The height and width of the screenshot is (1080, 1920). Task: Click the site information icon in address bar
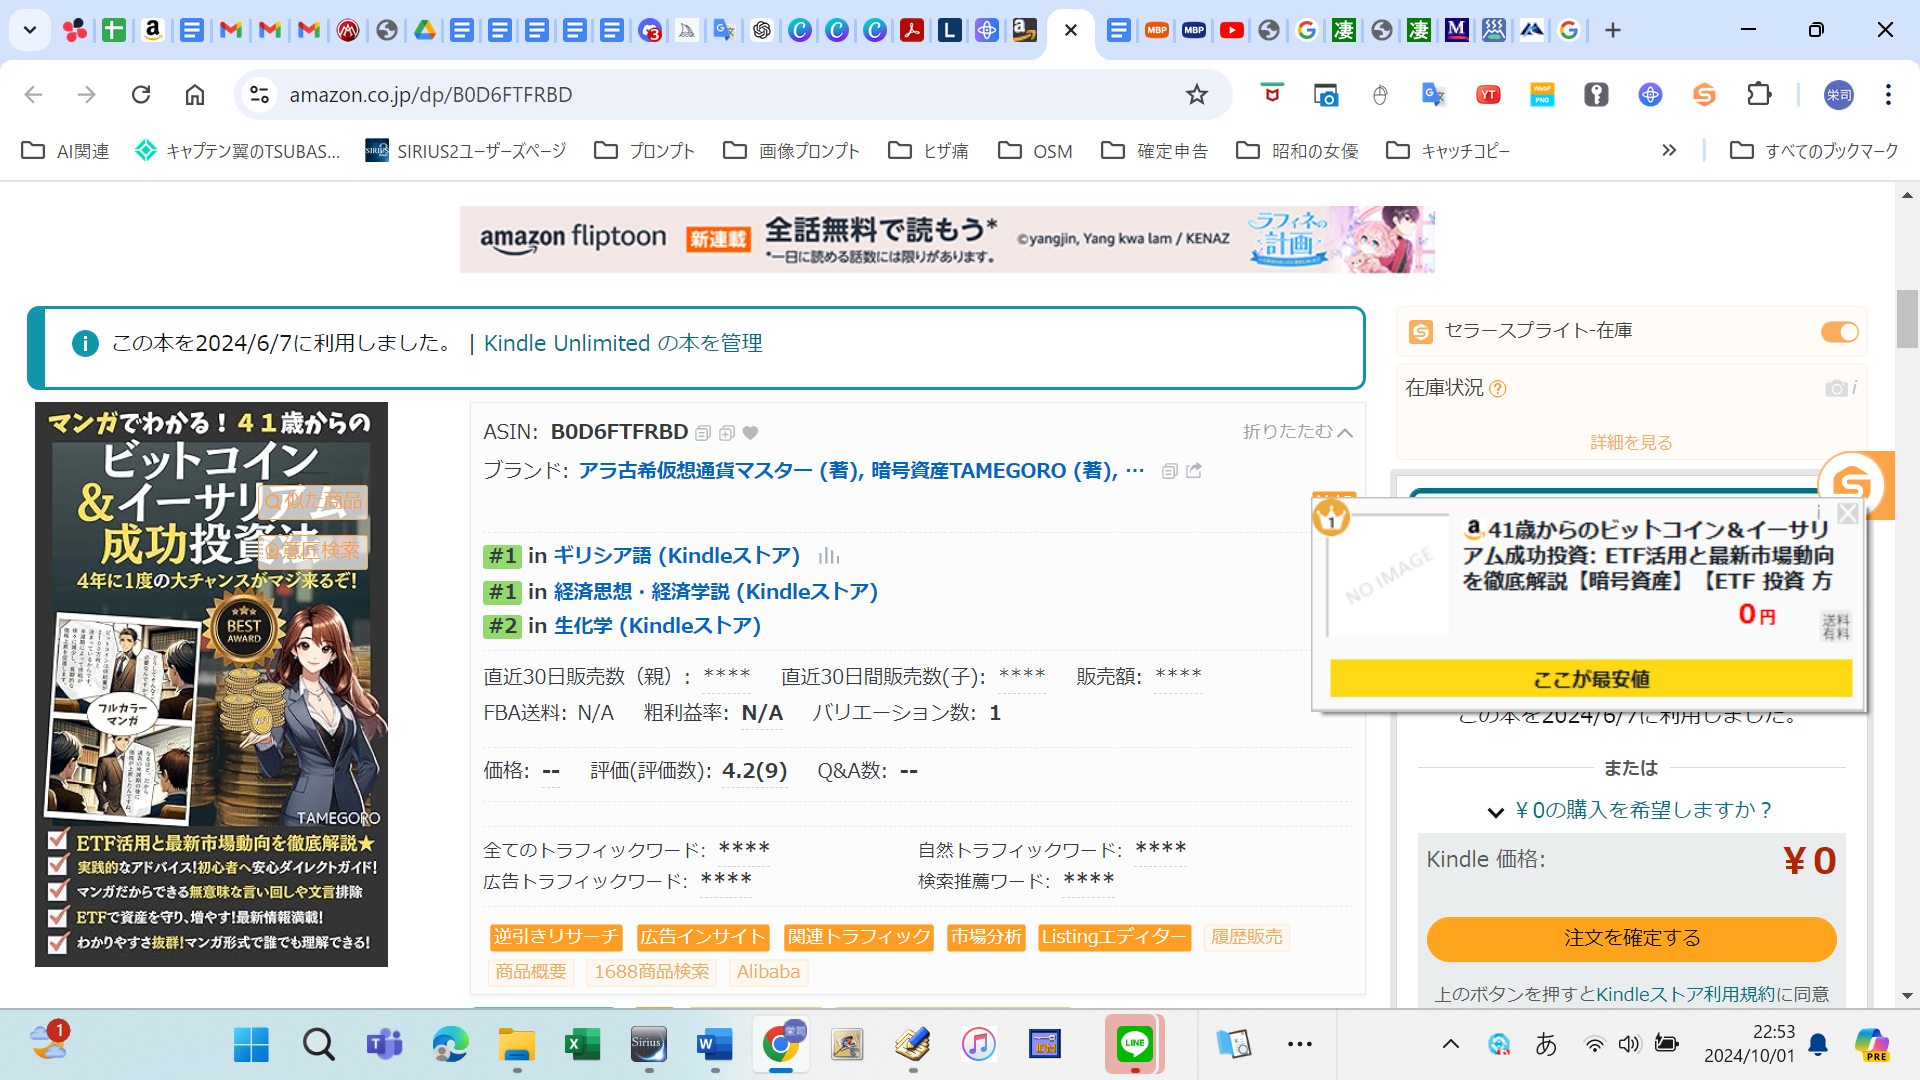[259, 94]
